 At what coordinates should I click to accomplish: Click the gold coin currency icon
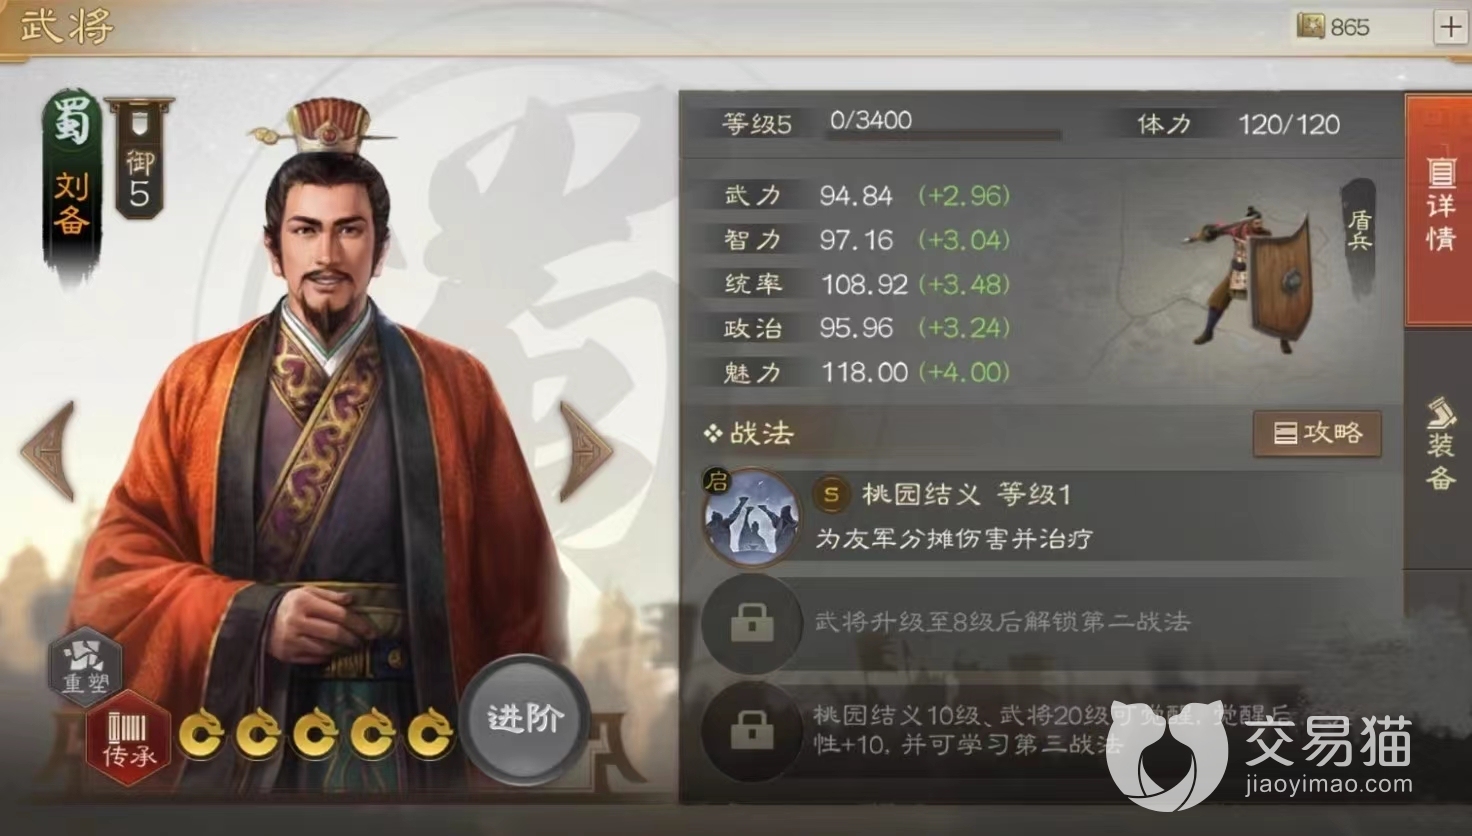[1310, 27]
